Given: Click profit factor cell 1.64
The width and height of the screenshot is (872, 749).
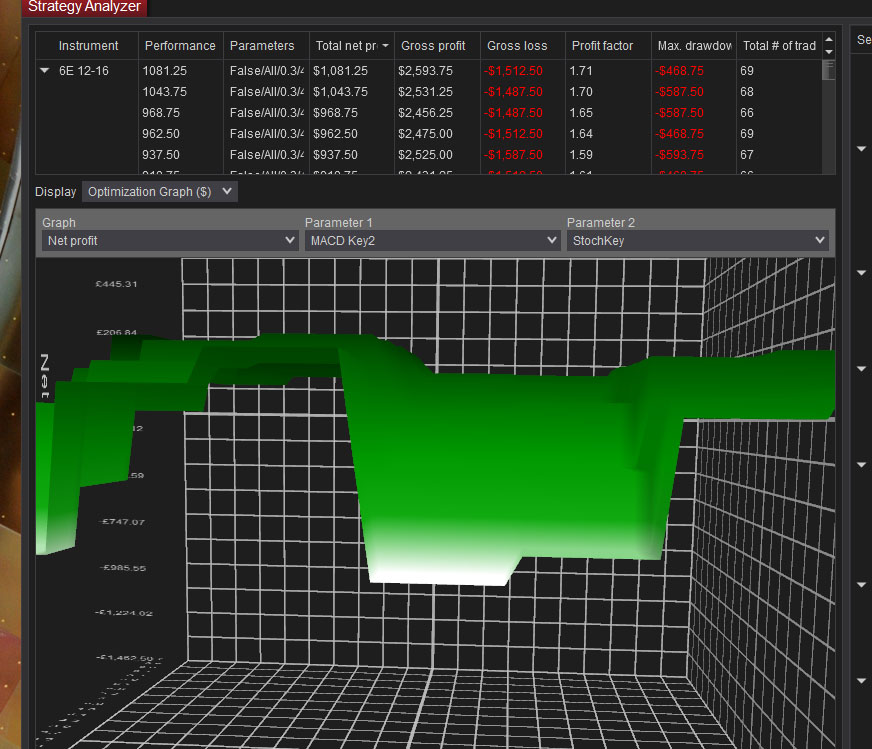Looking at the screenshot, I should click(x=581, y=134).
